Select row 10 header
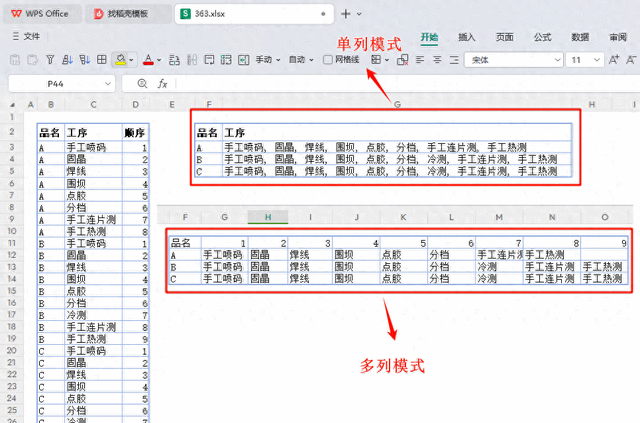The width and height of the screenshot is (640, 423). click(12, 231)
